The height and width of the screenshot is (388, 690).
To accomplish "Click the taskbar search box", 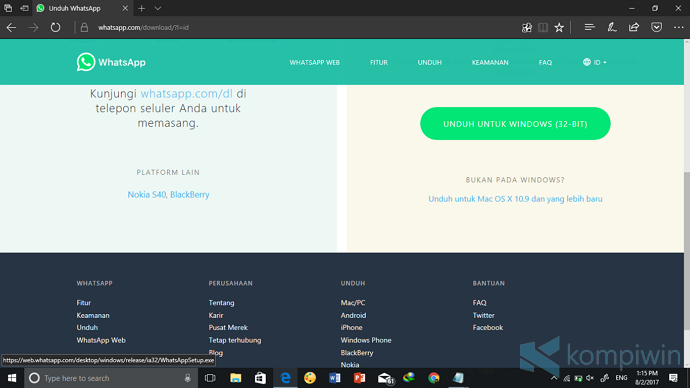I will pyautogui.click(x=110, y=378).
